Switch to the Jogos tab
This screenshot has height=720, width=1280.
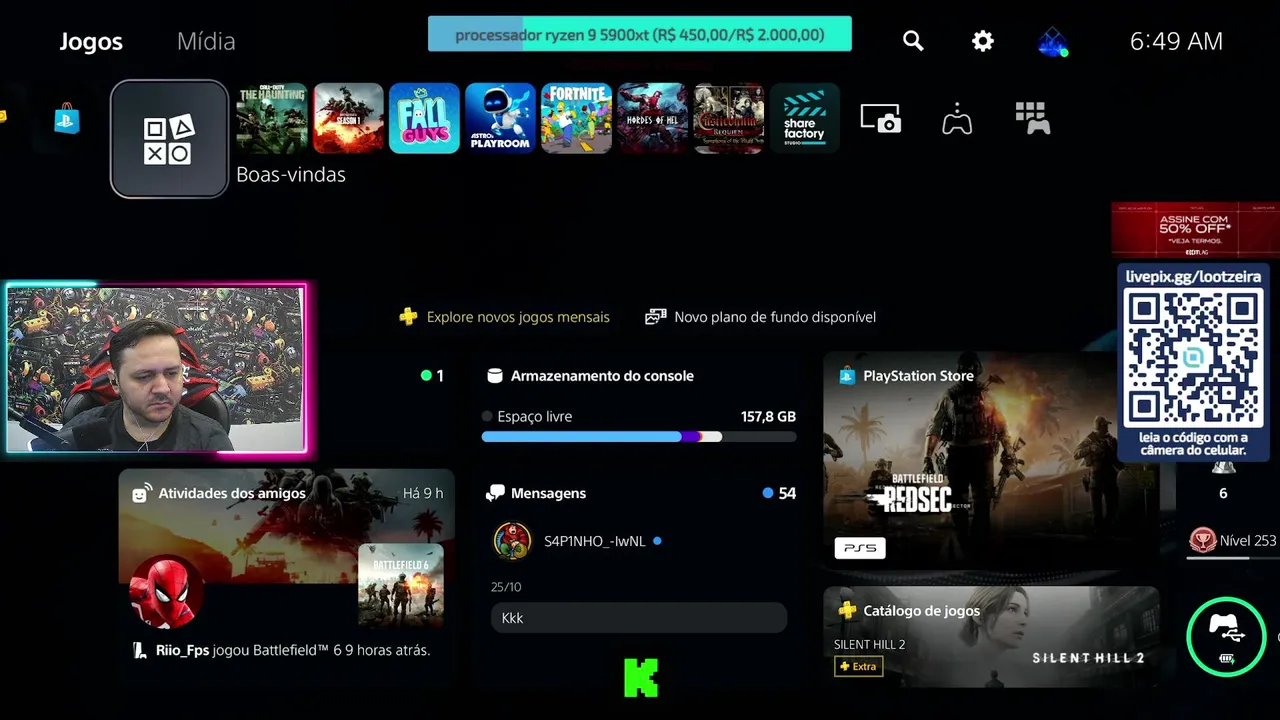coord(91,41)
